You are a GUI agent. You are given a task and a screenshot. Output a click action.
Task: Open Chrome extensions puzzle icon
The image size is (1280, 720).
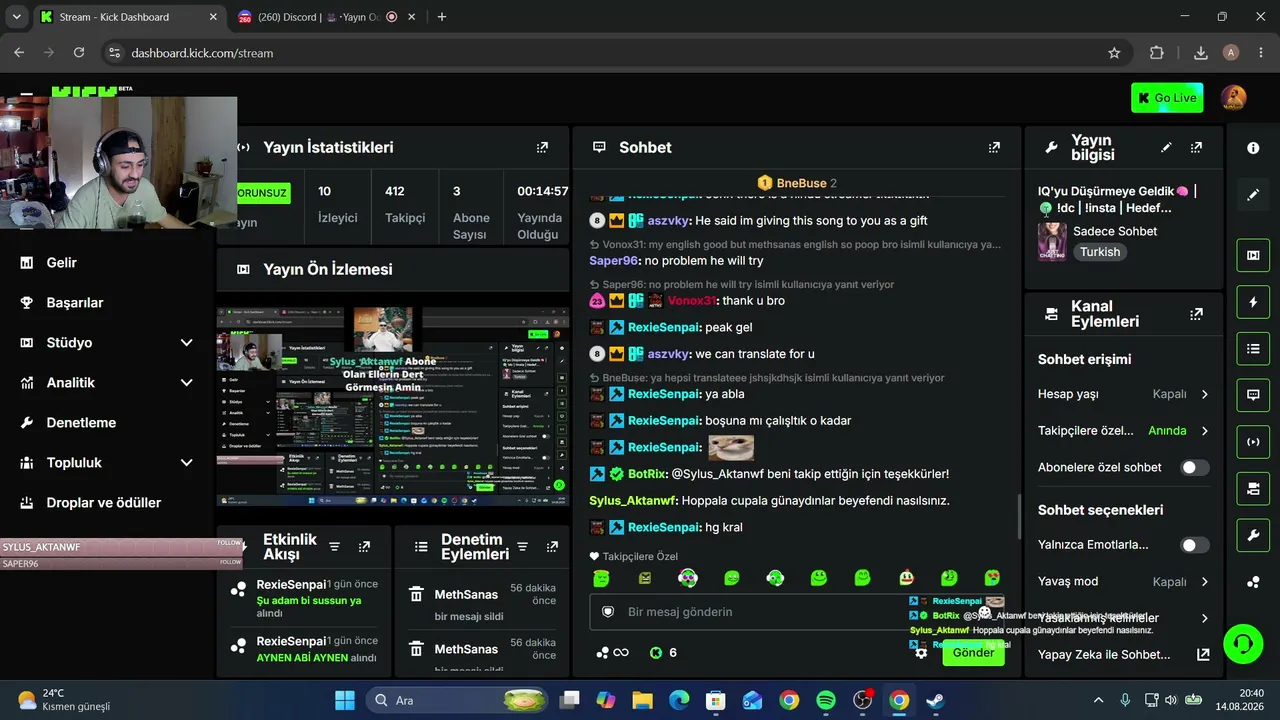pyautogui.click(x=1157, y=53)
